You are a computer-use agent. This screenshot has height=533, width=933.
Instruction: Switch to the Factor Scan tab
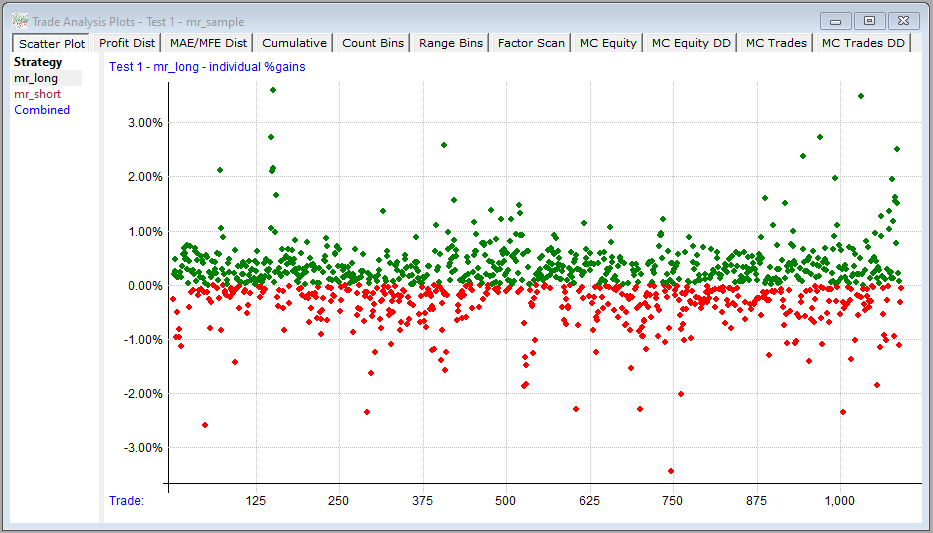[531, 43]
